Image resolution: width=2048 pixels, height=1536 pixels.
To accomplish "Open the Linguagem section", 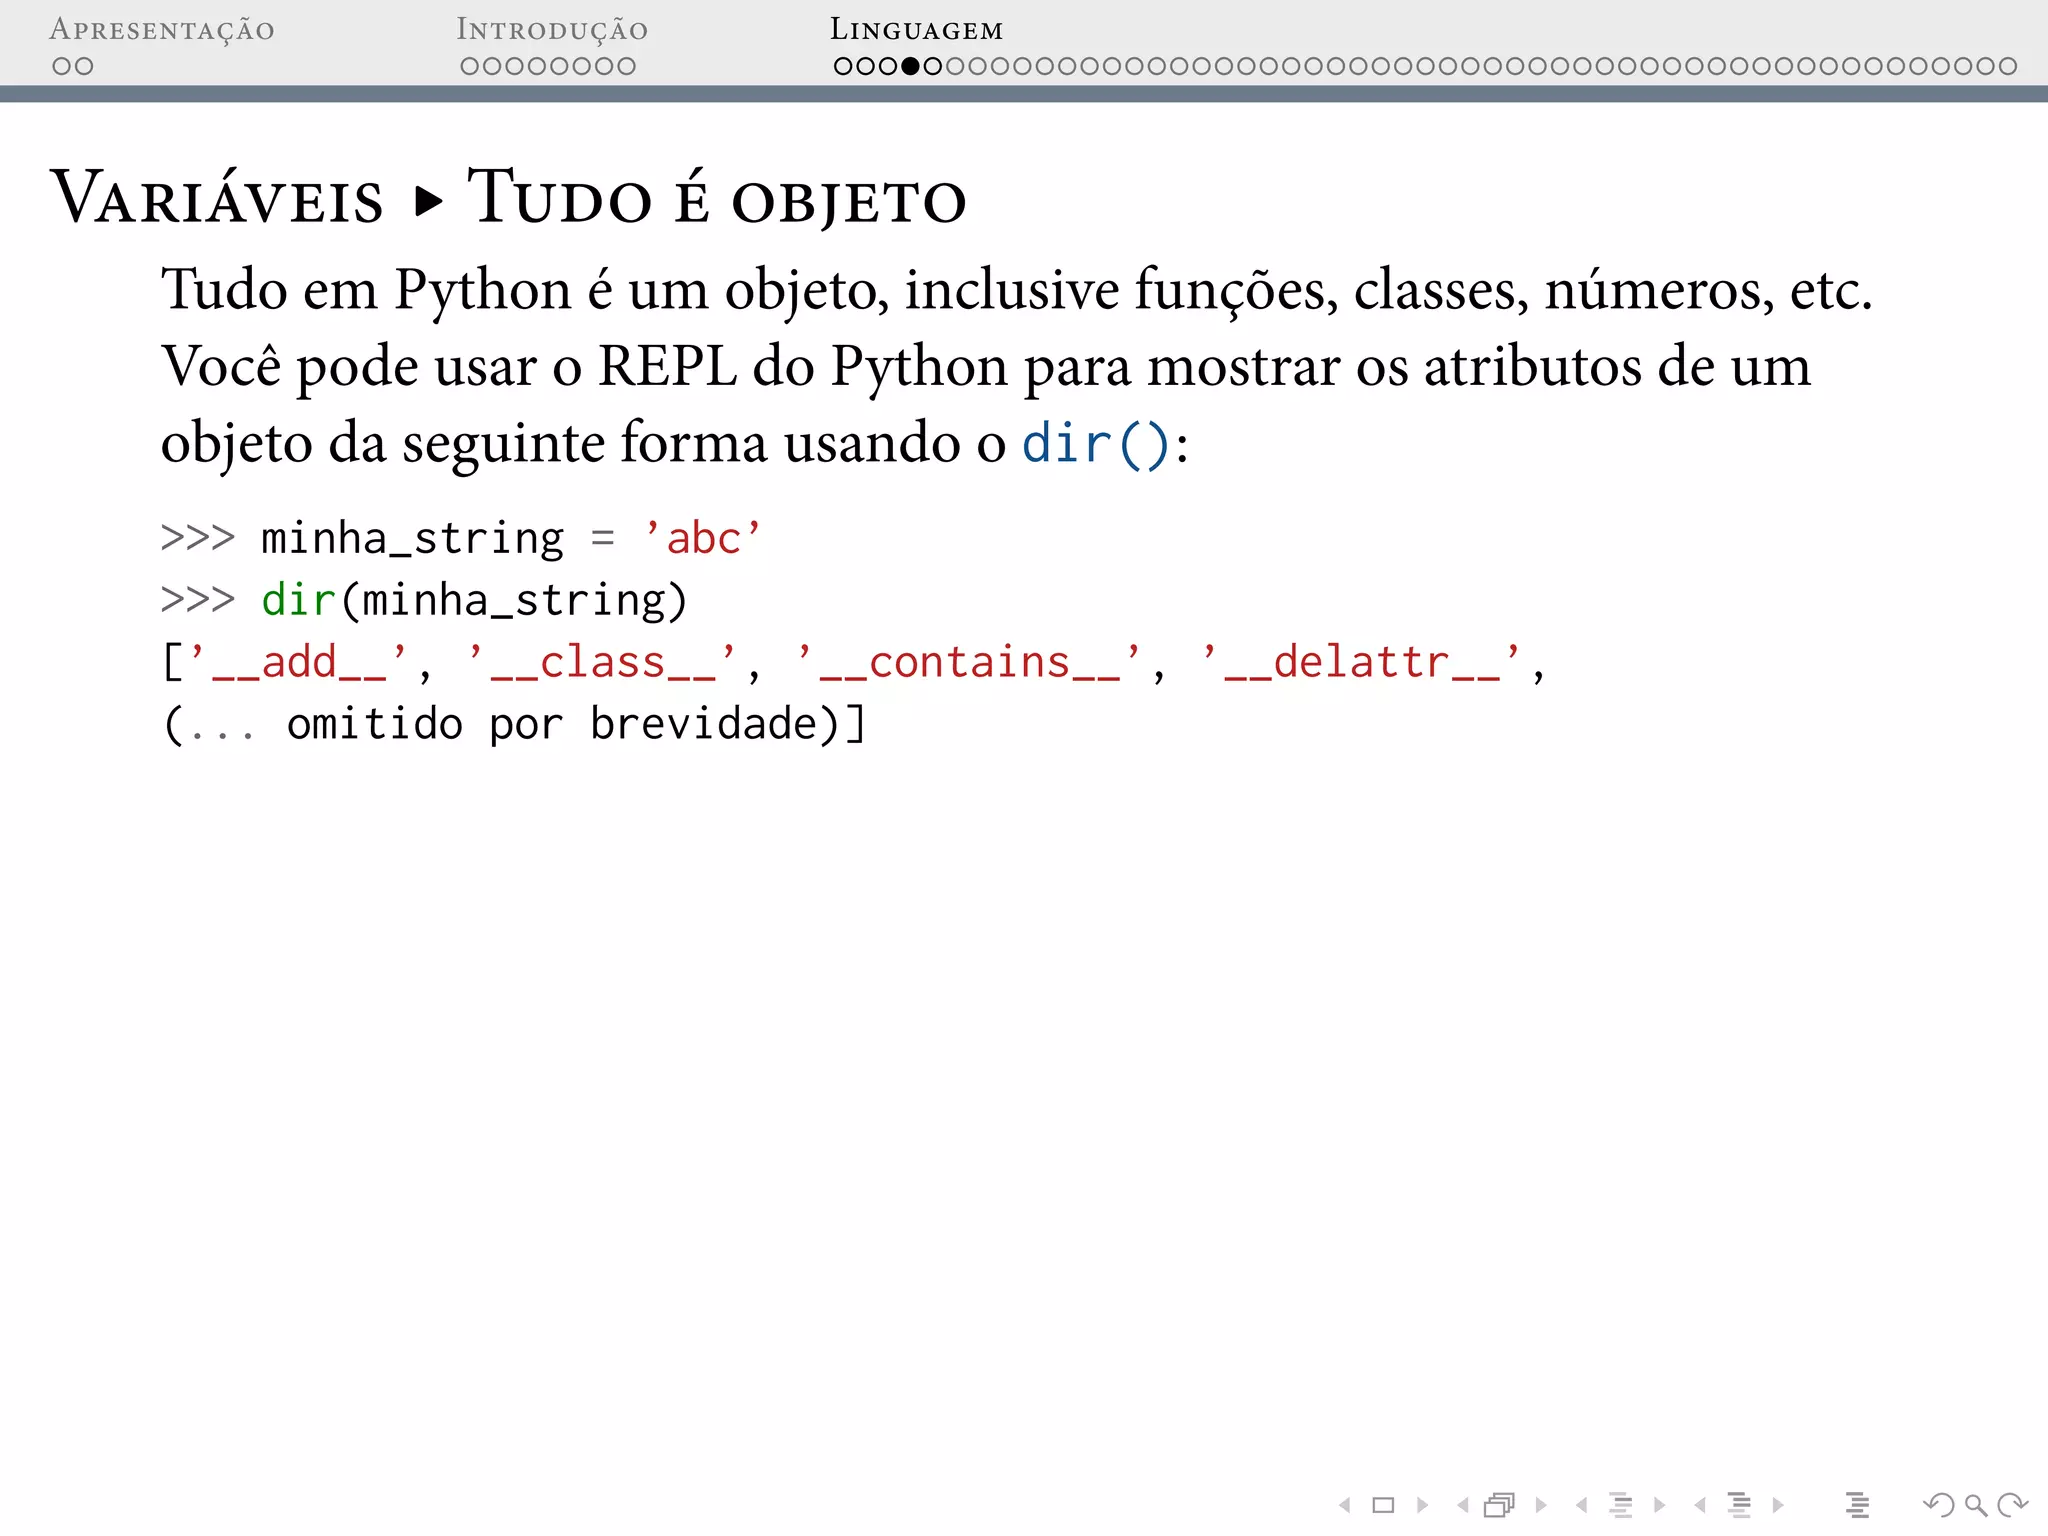I will (916, 30).
